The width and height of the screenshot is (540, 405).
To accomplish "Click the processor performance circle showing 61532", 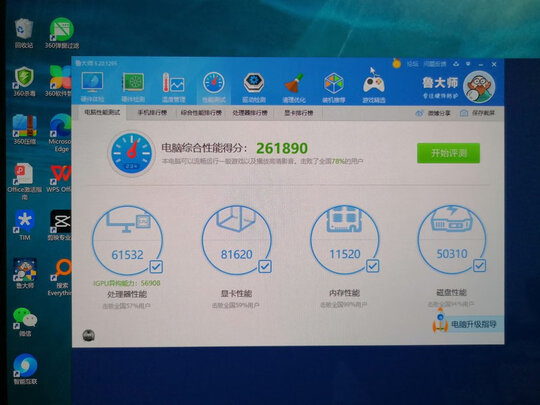I will tap(127, 240).
